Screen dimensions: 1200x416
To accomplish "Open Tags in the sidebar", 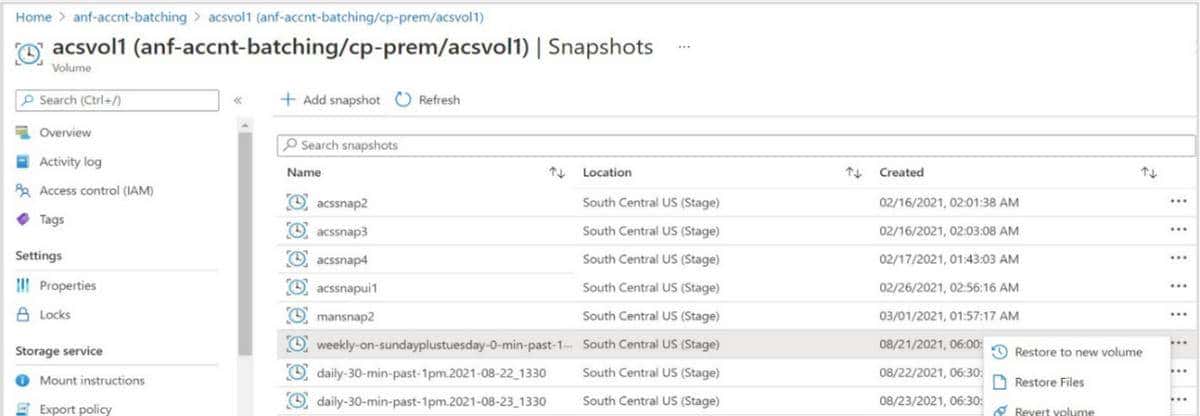I will point(51,220).
